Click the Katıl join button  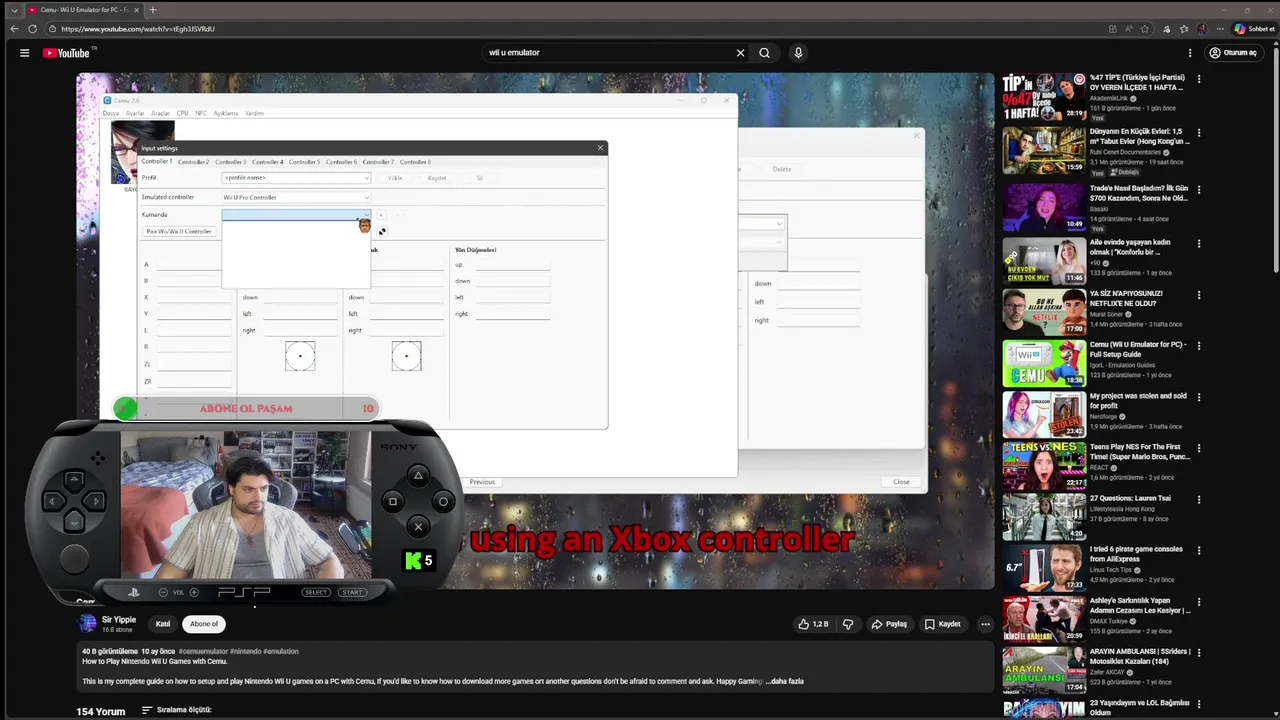(163, 624)
